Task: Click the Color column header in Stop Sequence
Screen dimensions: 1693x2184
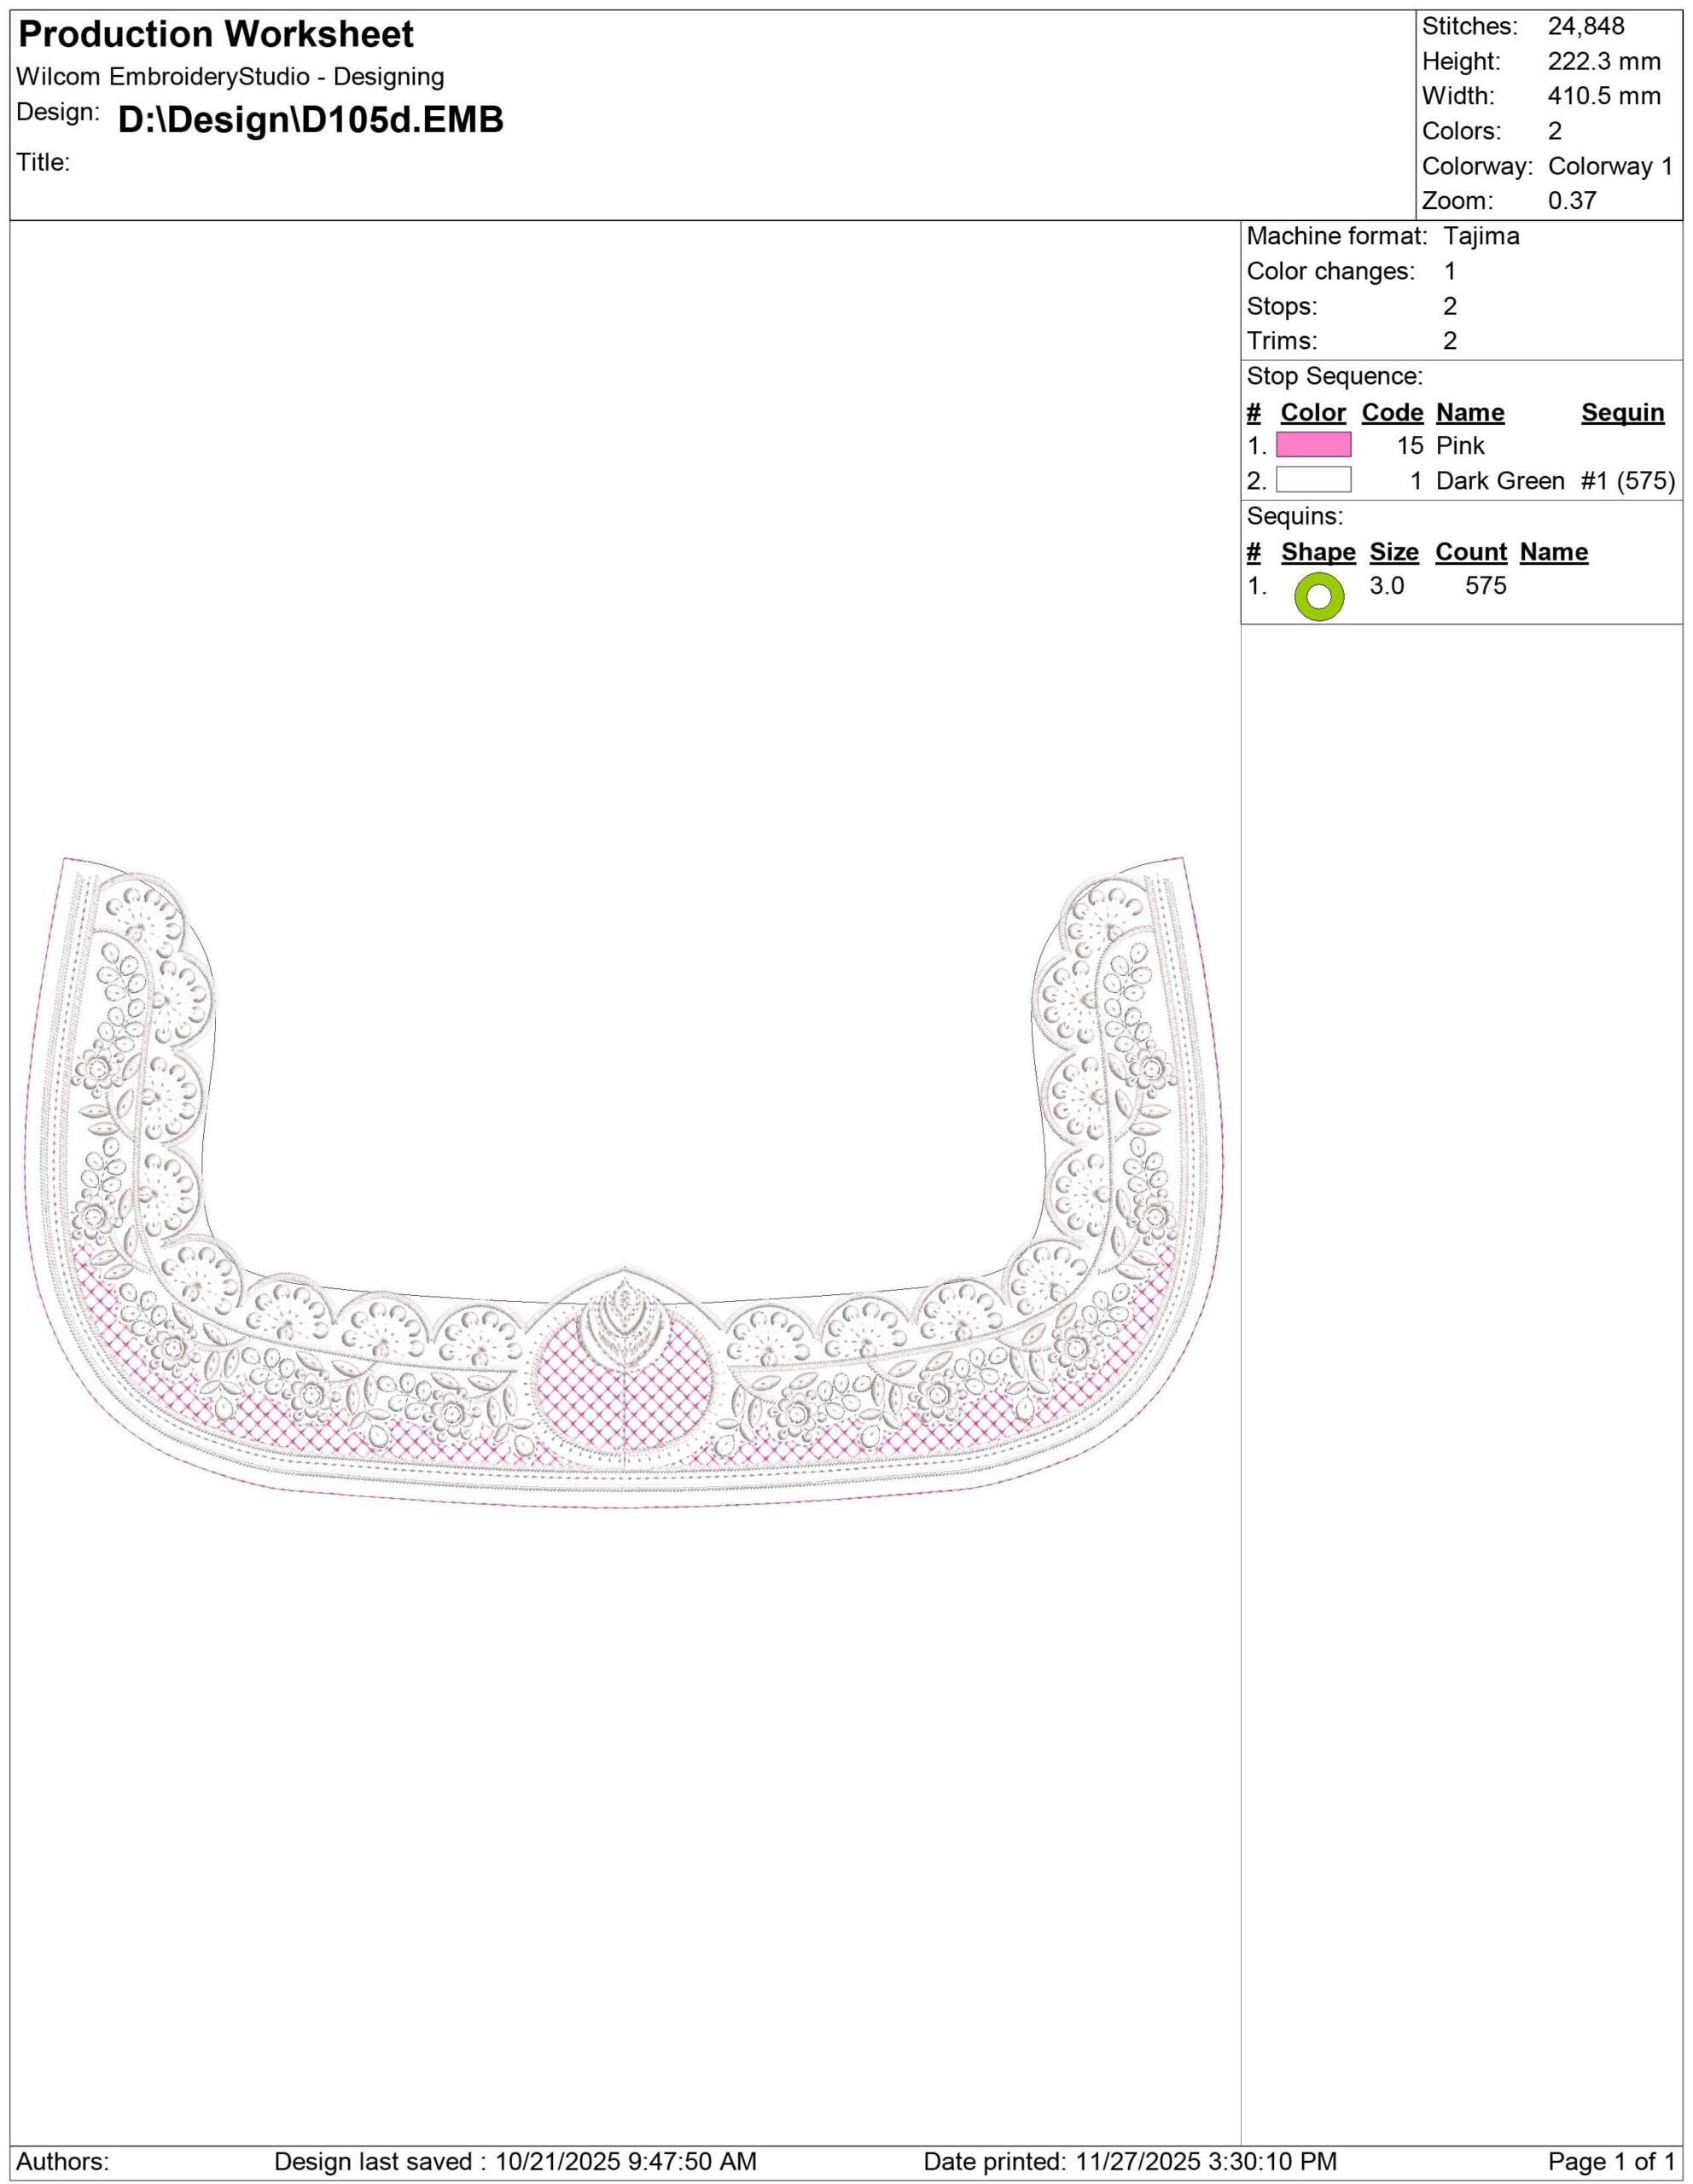Action: pyautogui.click(x=1313, y=413)
